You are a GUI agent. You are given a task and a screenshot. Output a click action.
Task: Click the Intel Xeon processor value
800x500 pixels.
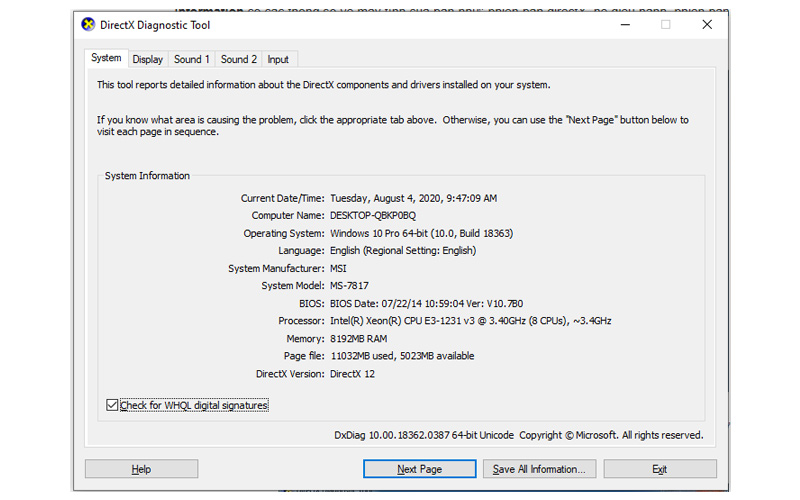click(x=470, y=321)
